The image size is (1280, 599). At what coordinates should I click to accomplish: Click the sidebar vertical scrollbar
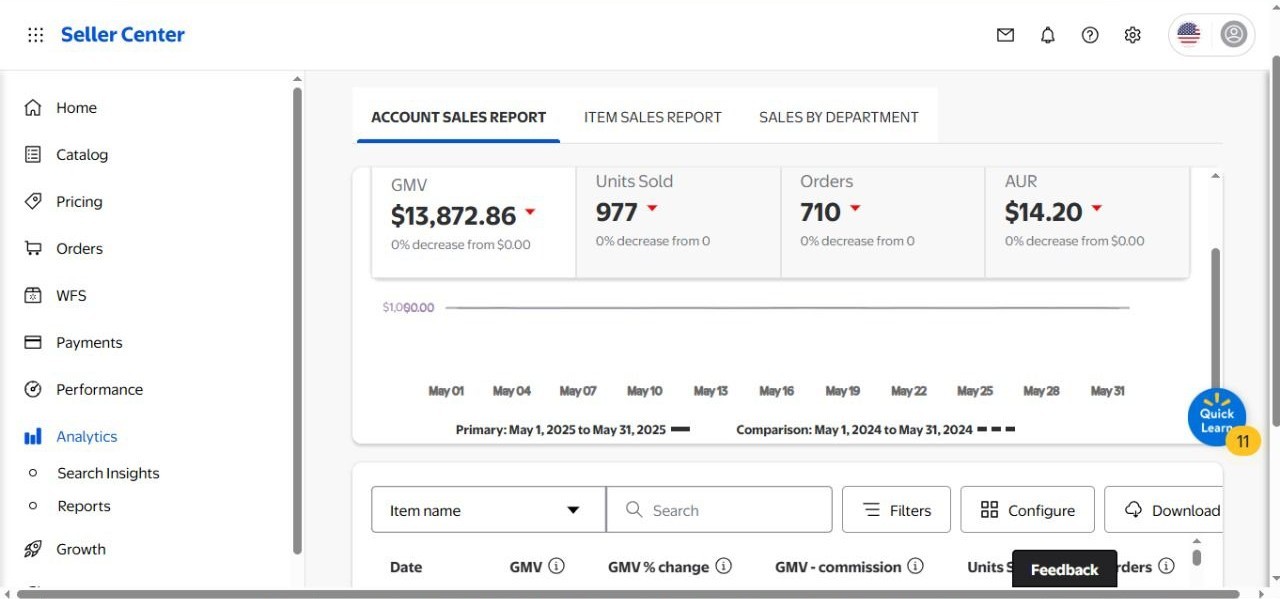(x=297, y=320)
